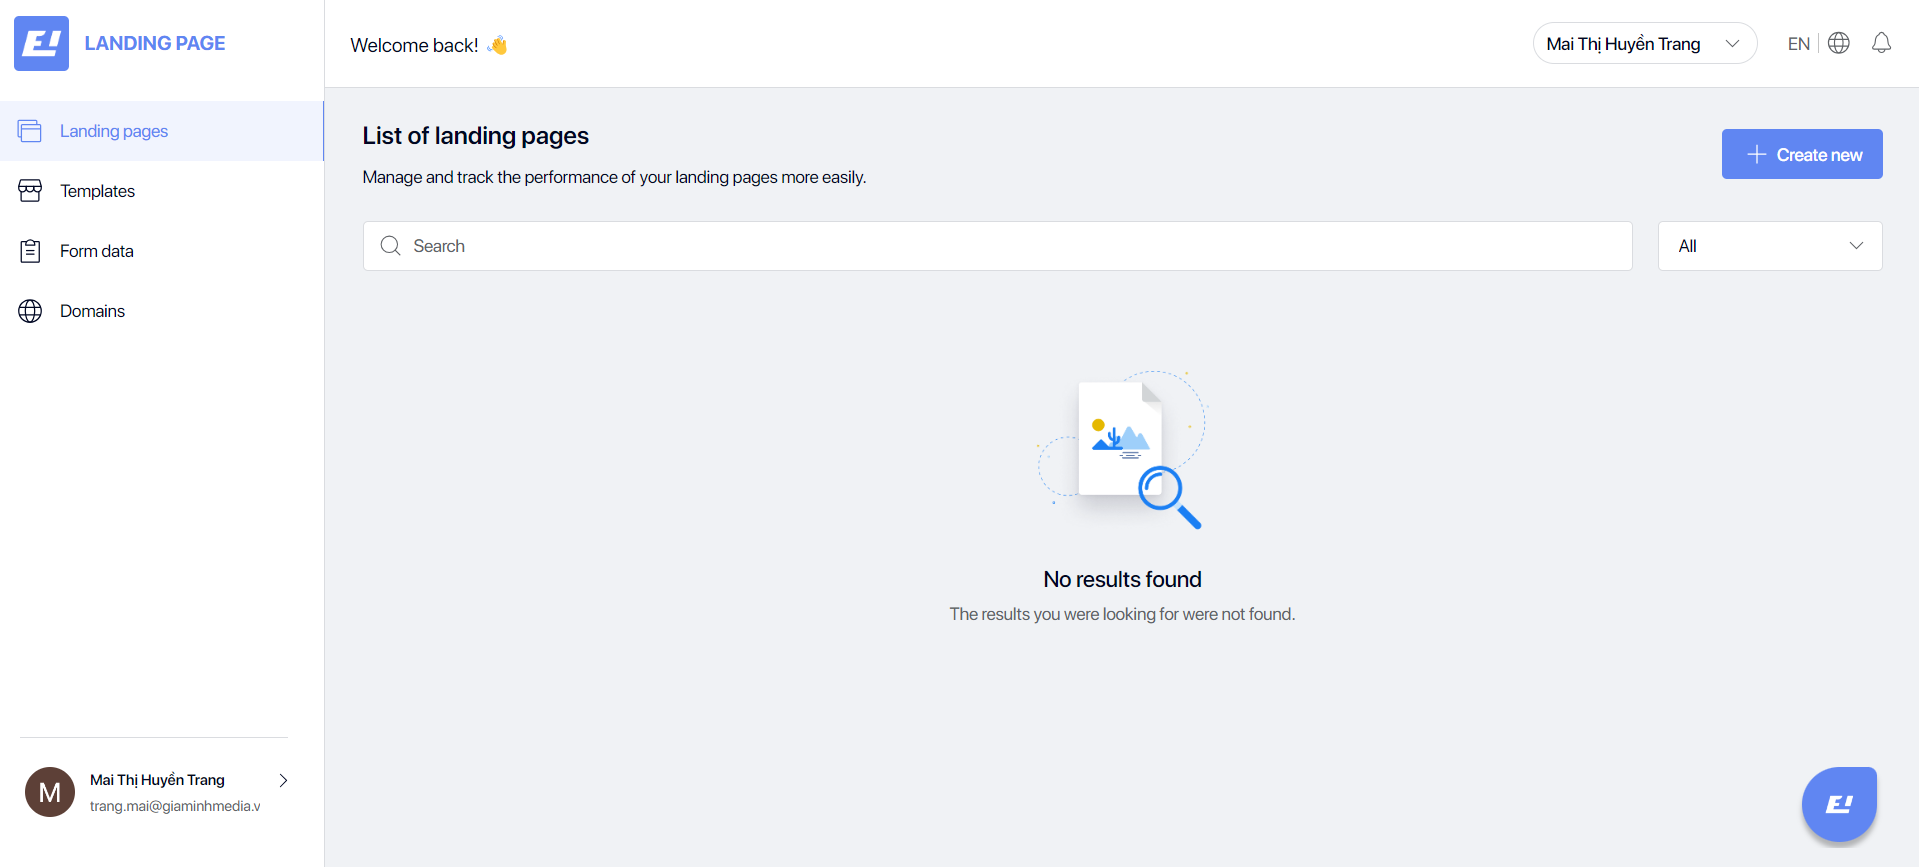Viewport: 1919px width, 867px height.
Task: Click the Landing Page logo icon
Action: point(41,43)
